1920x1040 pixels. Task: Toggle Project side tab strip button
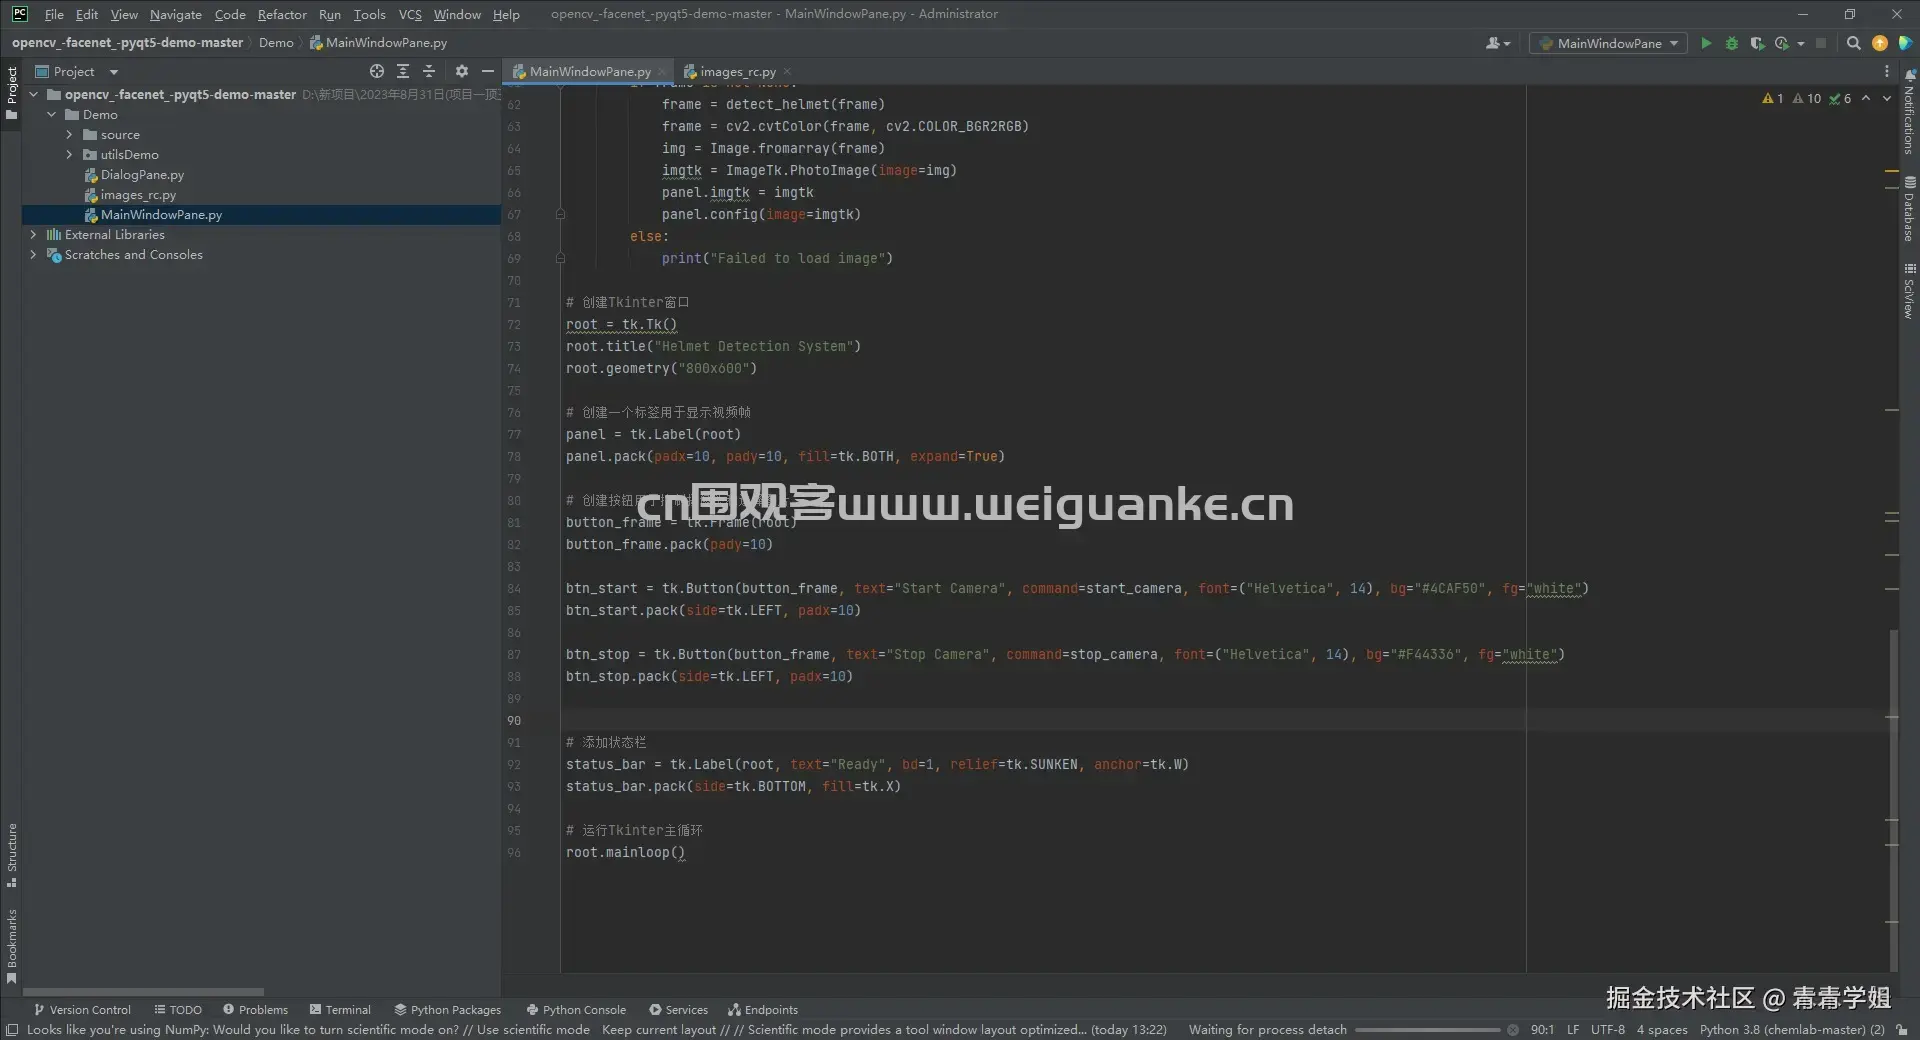tap(12, 92)
